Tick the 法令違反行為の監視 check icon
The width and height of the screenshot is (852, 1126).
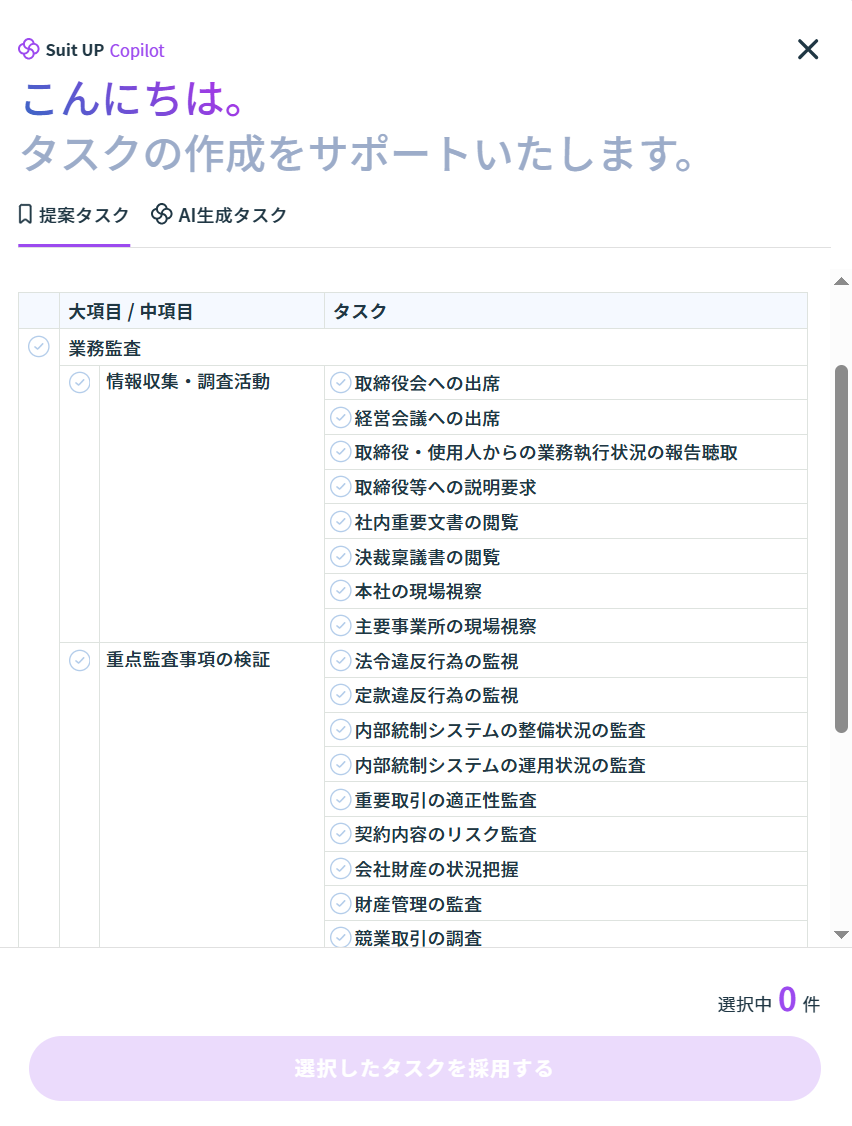341,661
